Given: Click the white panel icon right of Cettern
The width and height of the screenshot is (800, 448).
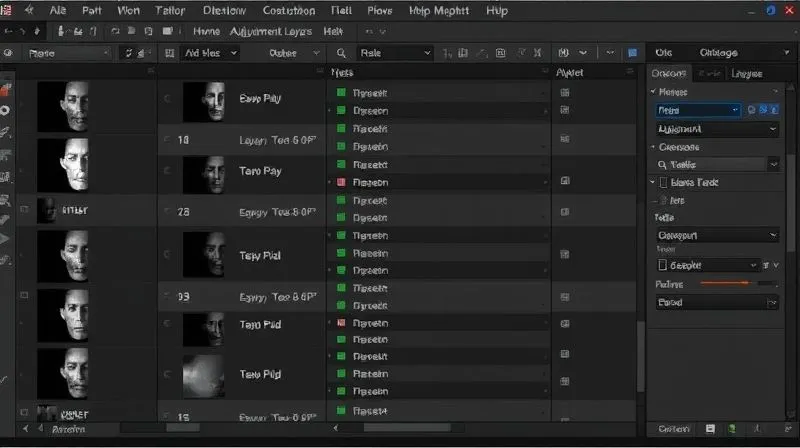Looking at the screenshot, I should (710, 429).
